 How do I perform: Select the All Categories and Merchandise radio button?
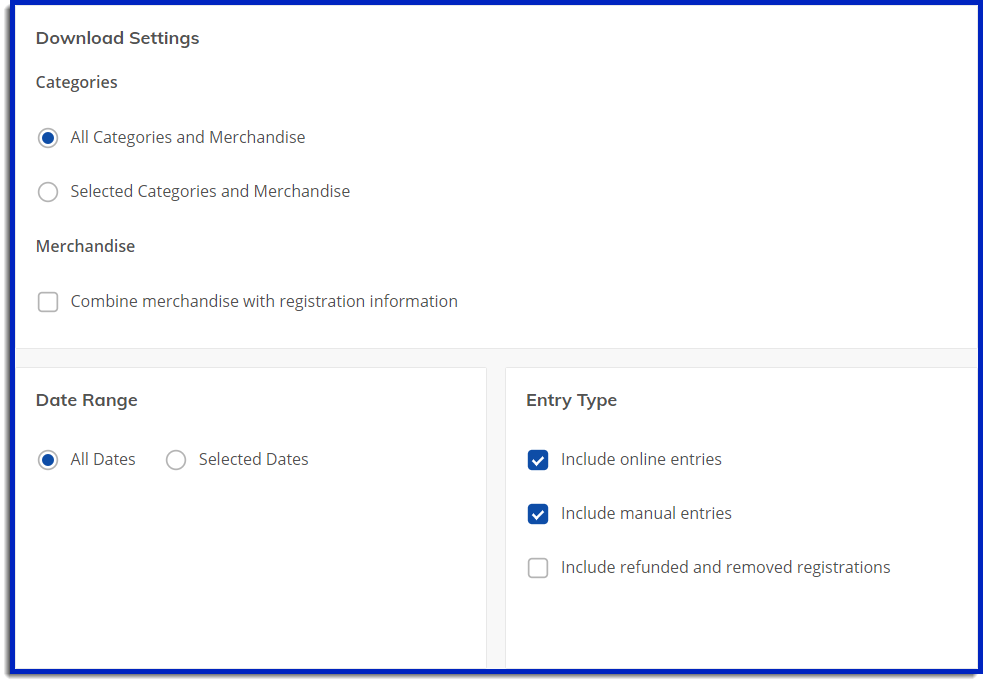pos(48,138)
